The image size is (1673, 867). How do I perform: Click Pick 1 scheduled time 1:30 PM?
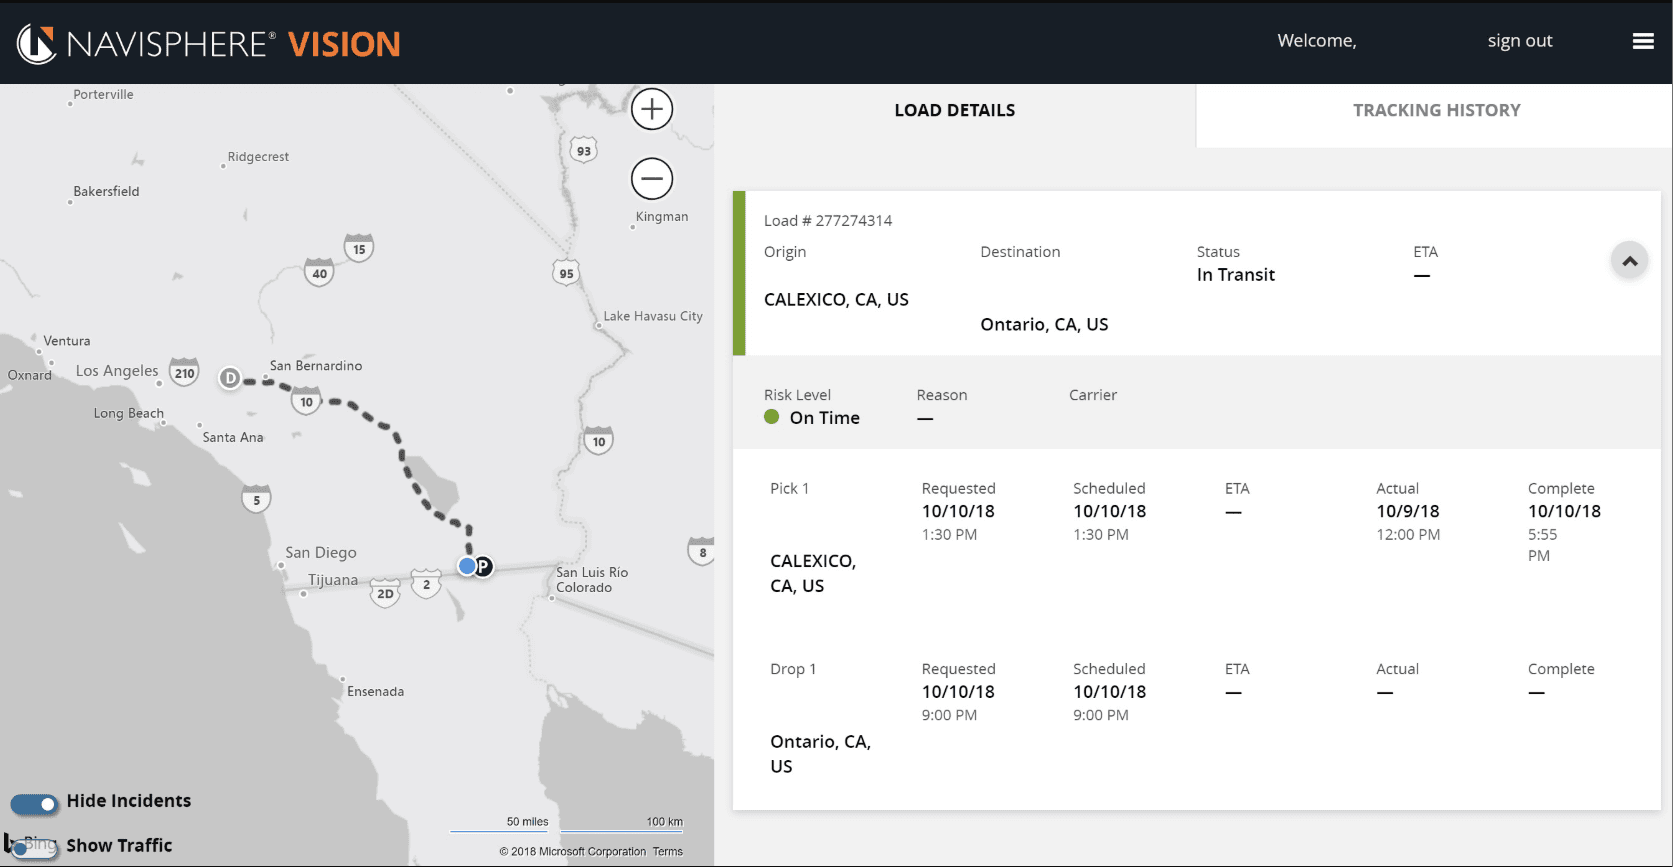coord(1101,535)
